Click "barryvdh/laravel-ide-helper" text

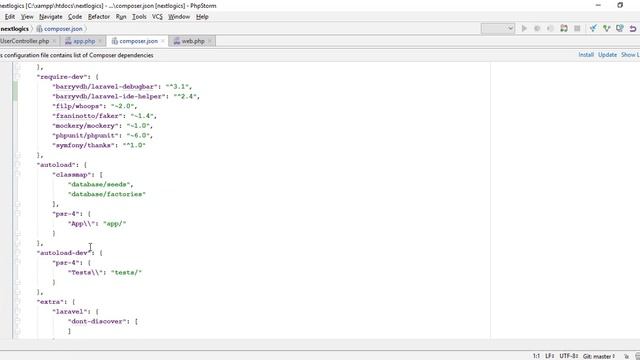click(x=109, y=96)
